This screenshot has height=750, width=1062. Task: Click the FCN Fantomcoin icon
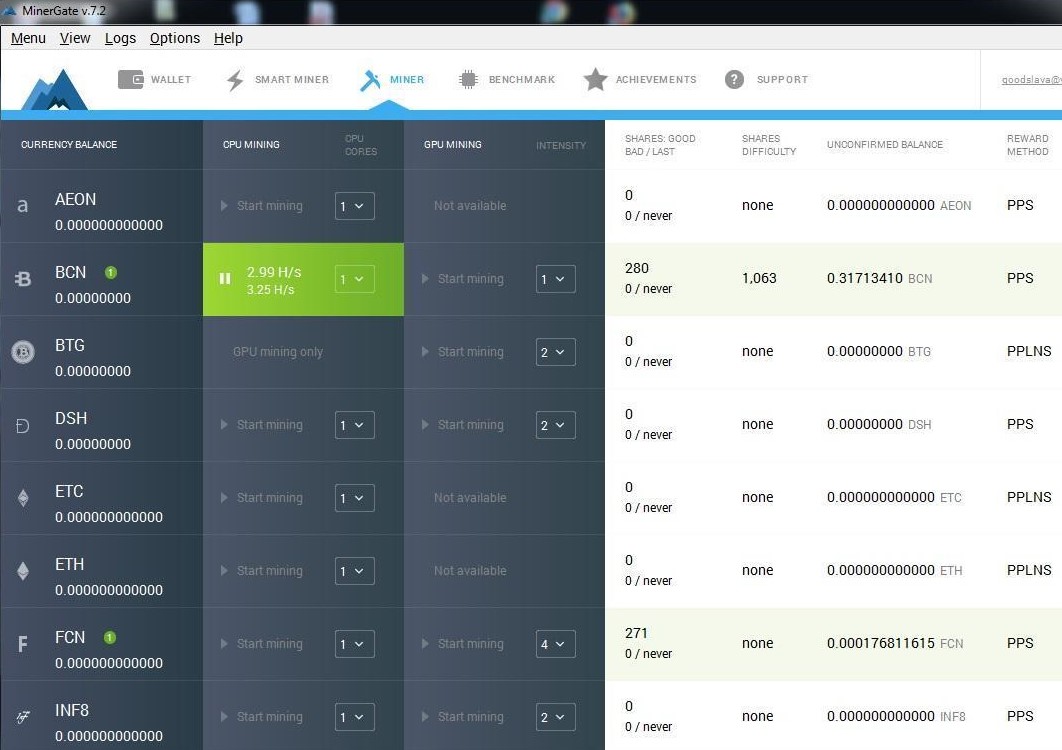point(22,644)
